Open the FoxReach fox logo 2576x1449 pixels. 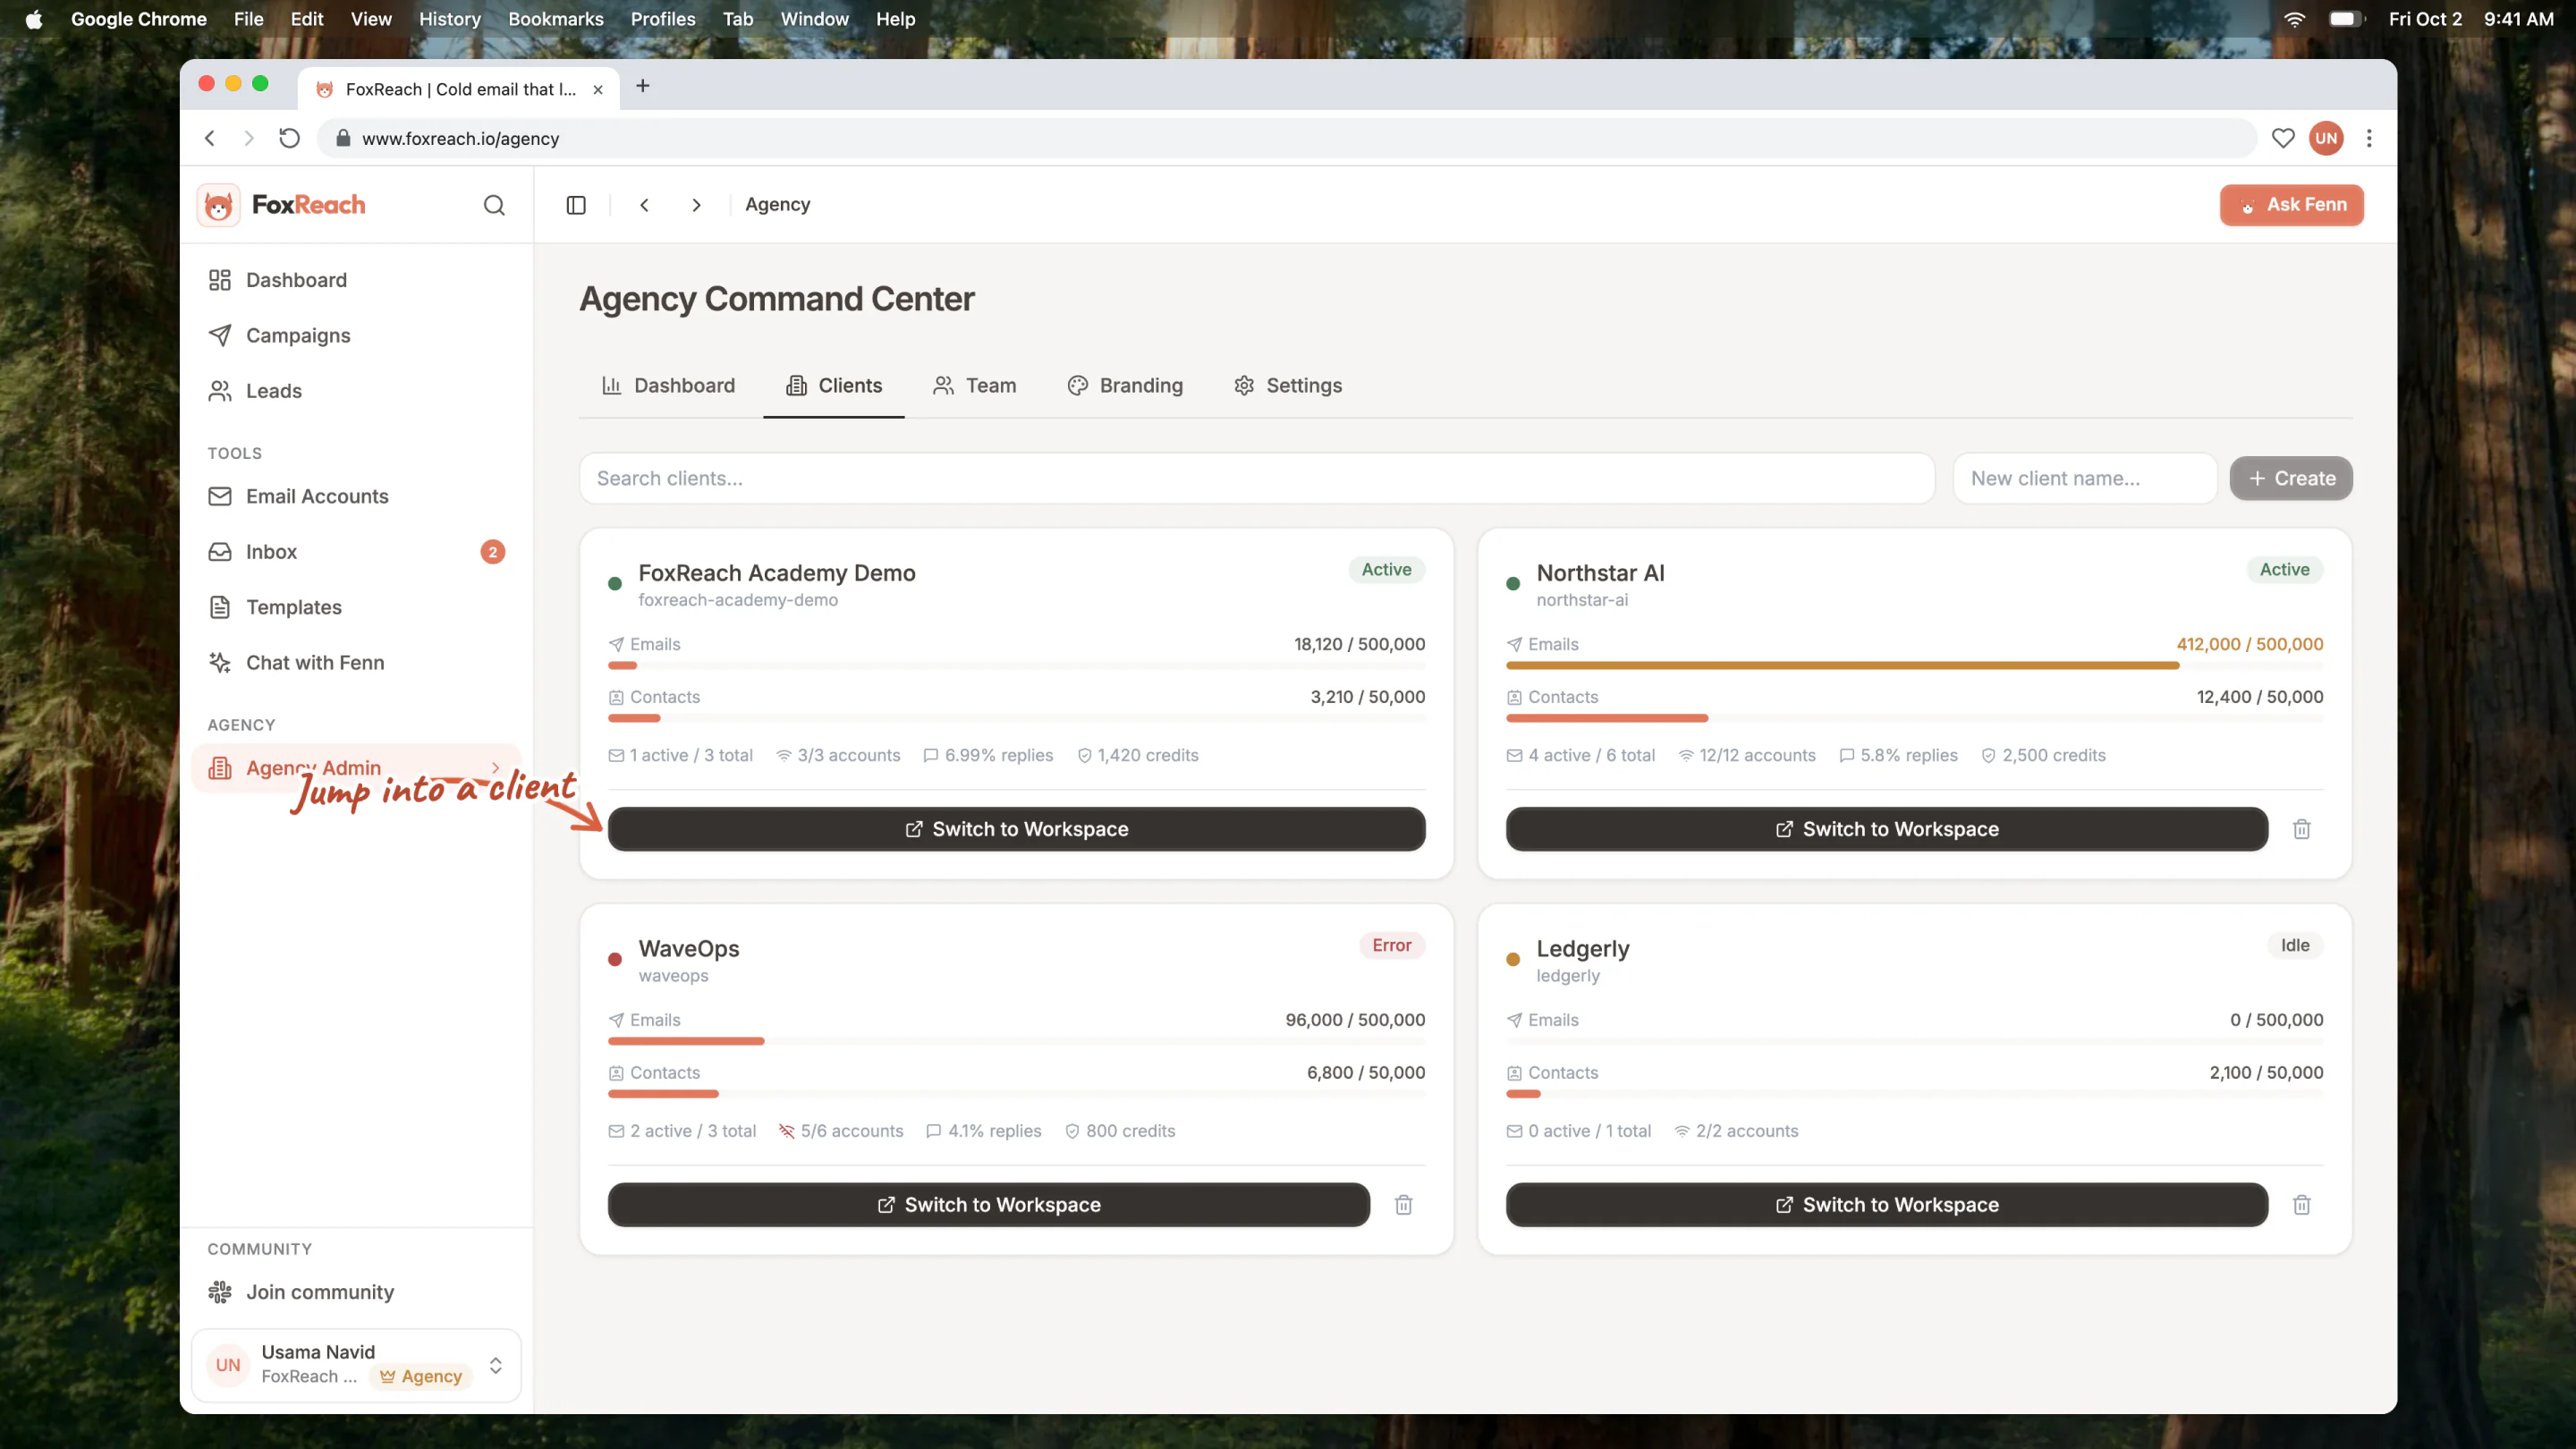point(218,205)
